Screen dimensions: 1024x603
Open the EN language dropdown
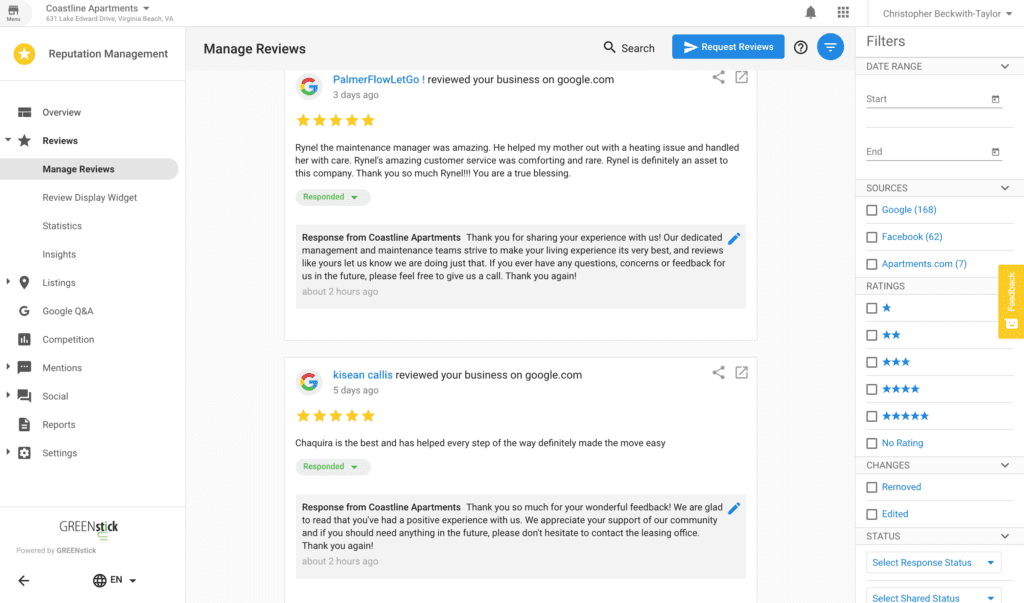115,580
